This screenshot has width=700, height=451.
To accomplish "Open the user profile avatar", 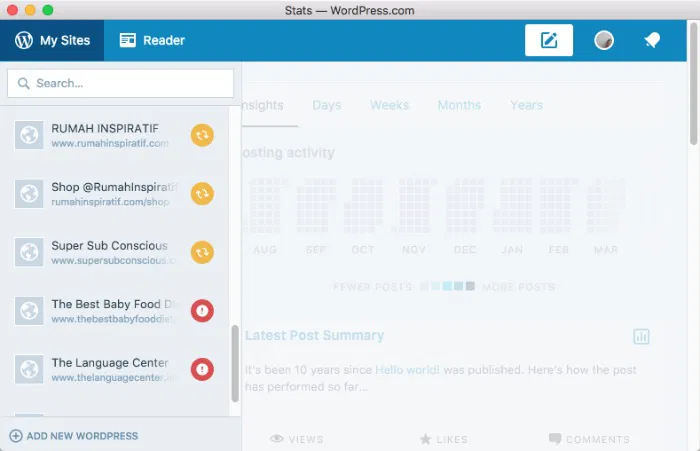I will [604, 40].
